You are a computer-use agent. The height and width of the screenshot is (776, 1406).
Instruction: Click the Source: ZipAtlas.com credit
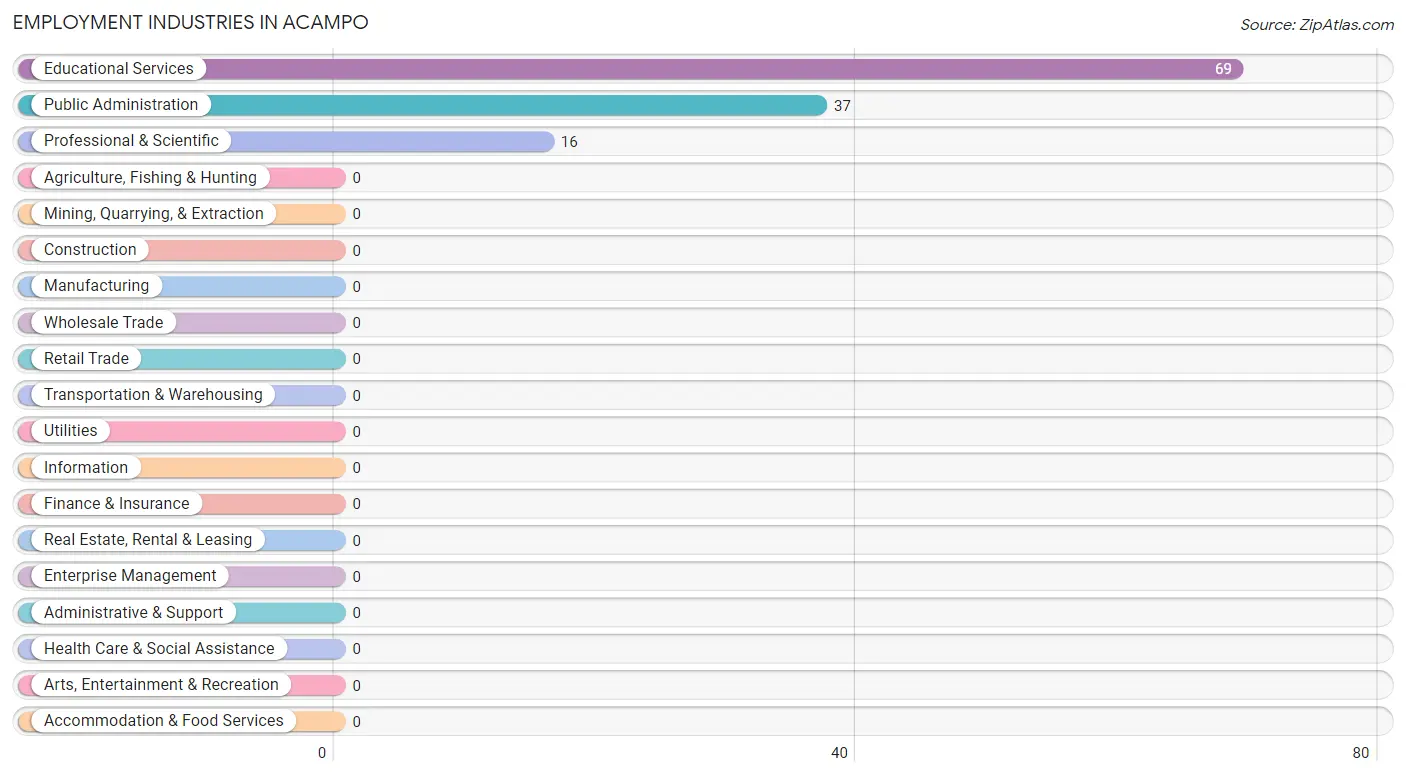(x=1317, y=25)
